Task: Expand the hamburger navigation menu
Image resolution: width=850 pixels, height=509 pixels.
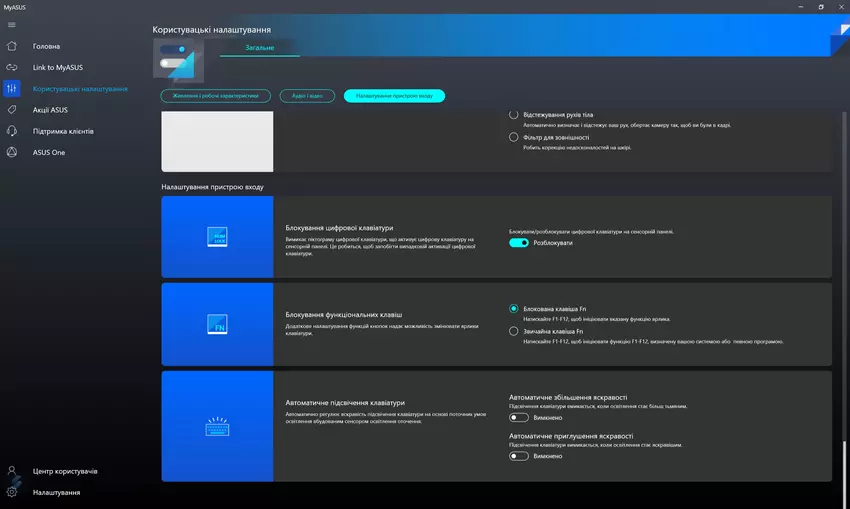Action: (x=12, y=25)
